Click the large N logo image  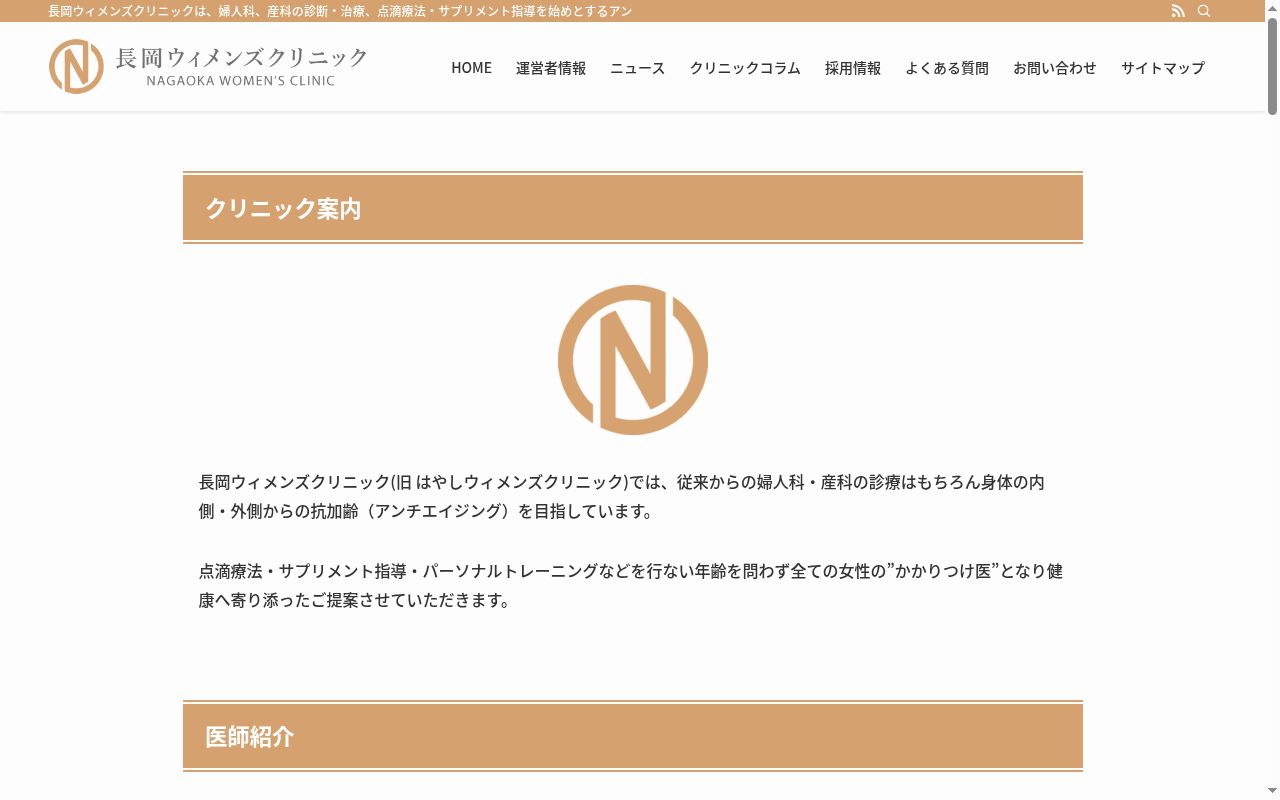[633, 360]
